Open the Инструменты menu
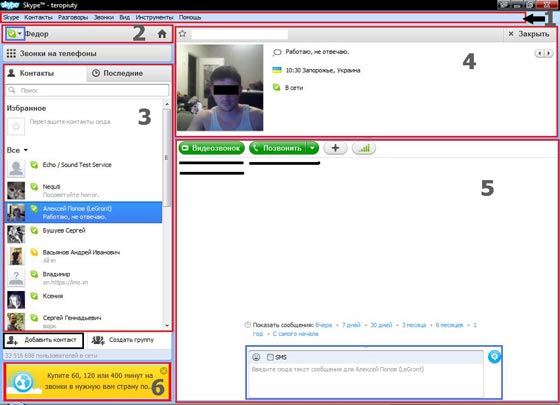 (154, 17)
